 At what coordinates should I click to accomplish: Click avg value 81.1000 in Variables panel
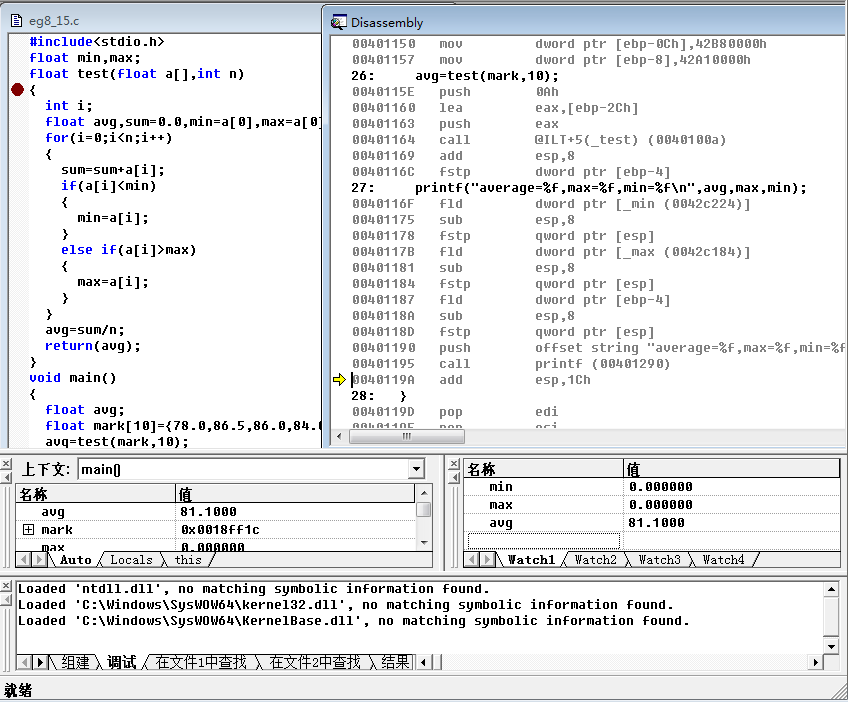pyautogui.click(x=208, y=512)
